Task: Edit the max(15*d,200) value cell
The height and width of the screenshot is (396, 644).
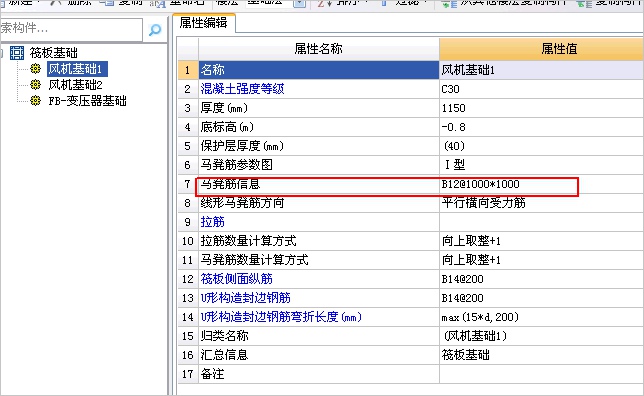Action: click(542, 317)
